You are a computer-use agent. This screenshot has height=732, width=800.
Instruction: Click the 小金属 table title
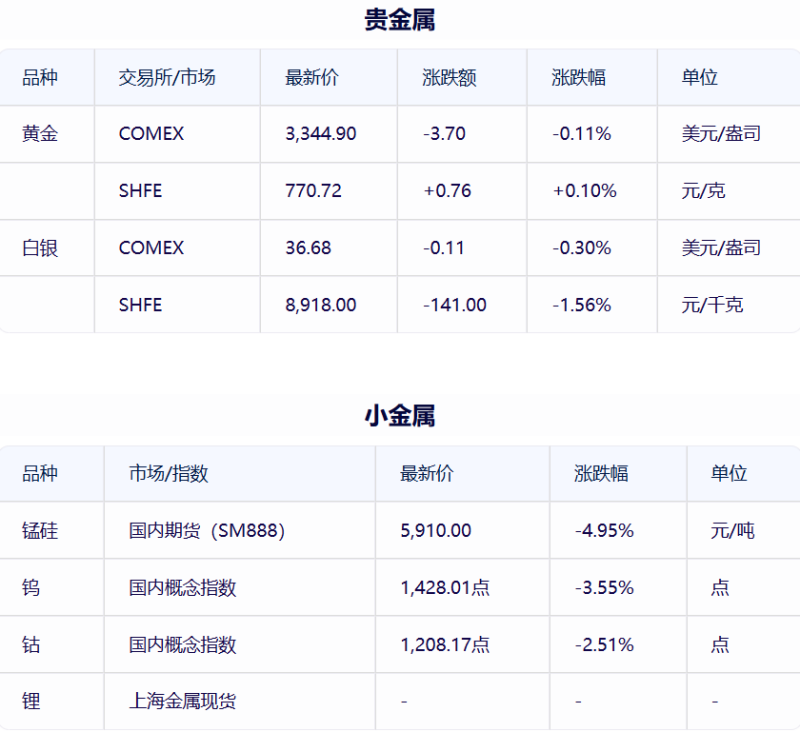[399, 416]
